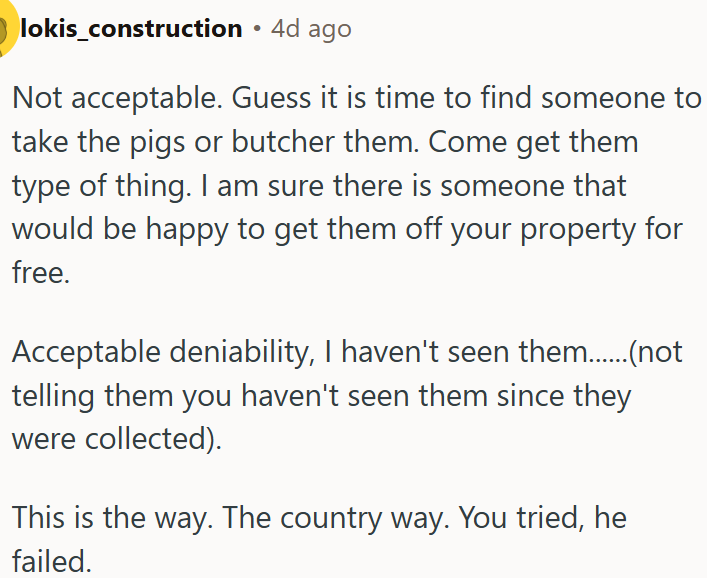Click the final word "failed."
The image size is (707, 578).
pyautogui.click(x=52, y=561)
